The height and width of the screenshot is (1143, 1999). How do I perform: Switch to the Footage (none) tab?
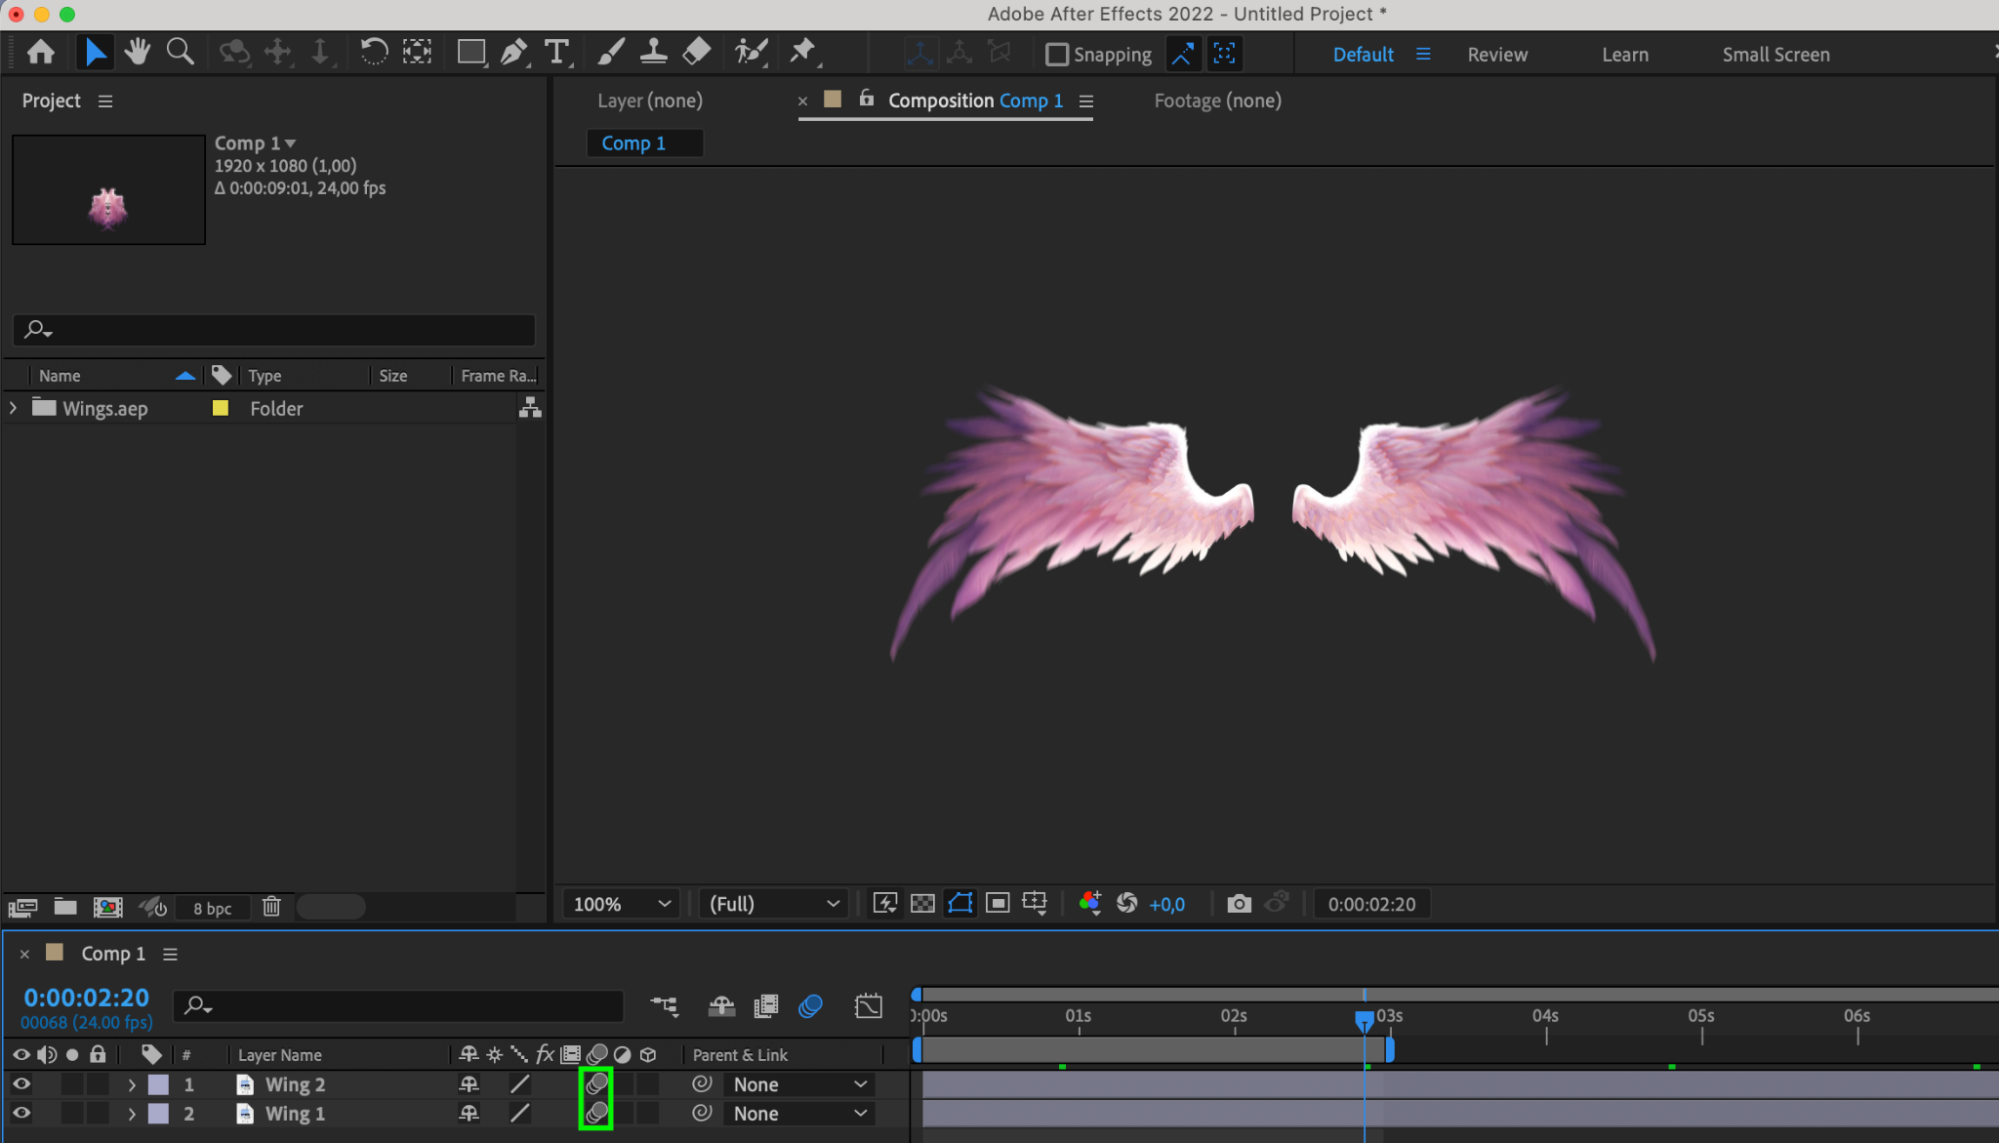click(1217, 100)
